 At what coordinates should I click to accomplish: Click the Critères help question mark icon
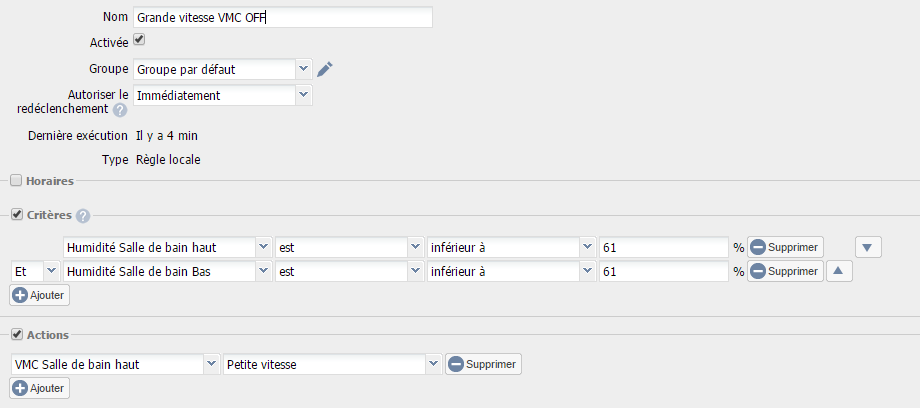pos(83,216)
